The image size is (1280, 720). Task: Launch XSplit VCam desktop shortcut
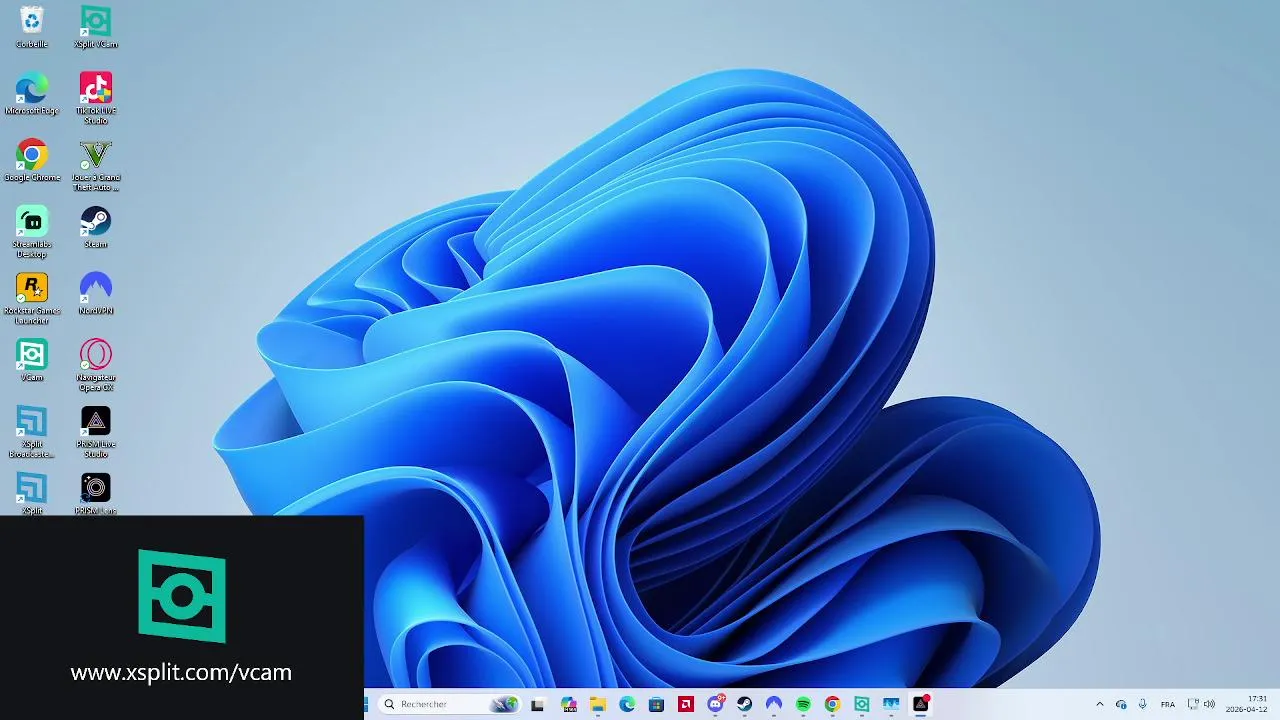[95, 27]
